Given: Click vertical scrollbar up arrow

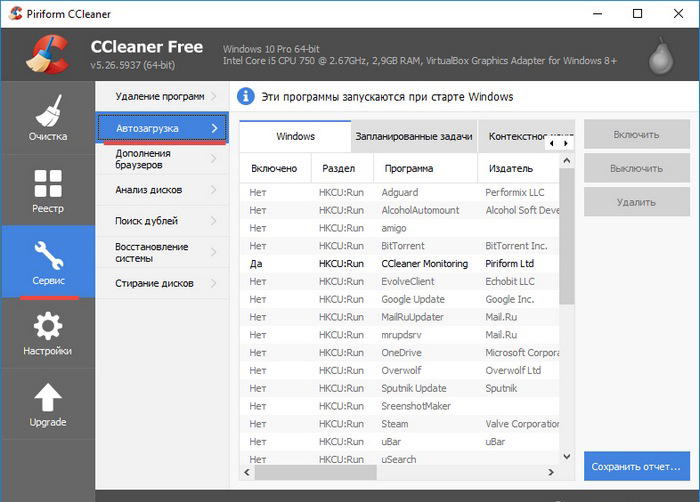Looking at the screenshot, I should [567, 160].
